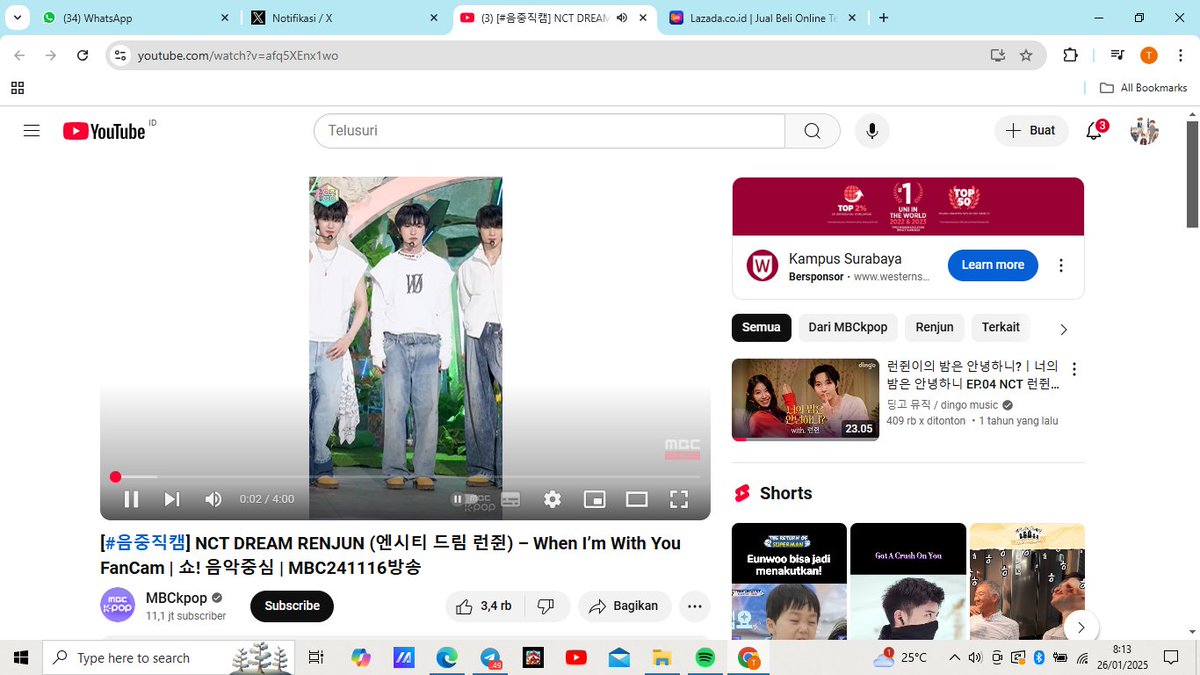Image resolution: width=1200 pixels, height=675 pixels.
Task: Open the Chrome tab search dropdown
Action: coord(17,18)
